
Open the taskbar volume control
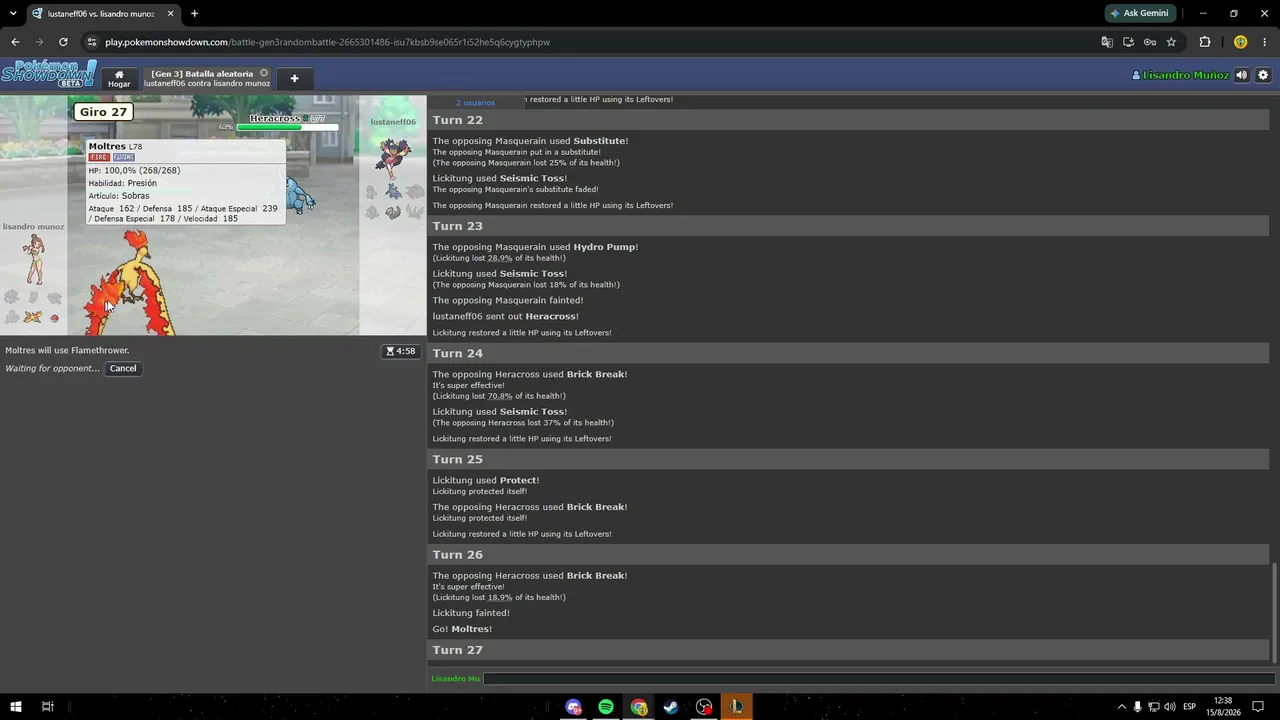click(1170, 707)
